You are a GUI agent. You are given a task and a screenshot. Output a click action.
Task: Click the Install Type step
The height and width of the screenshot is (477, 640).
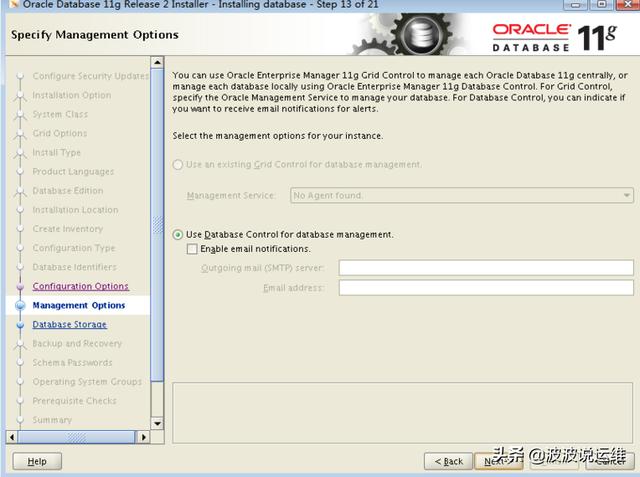(57, 153)
